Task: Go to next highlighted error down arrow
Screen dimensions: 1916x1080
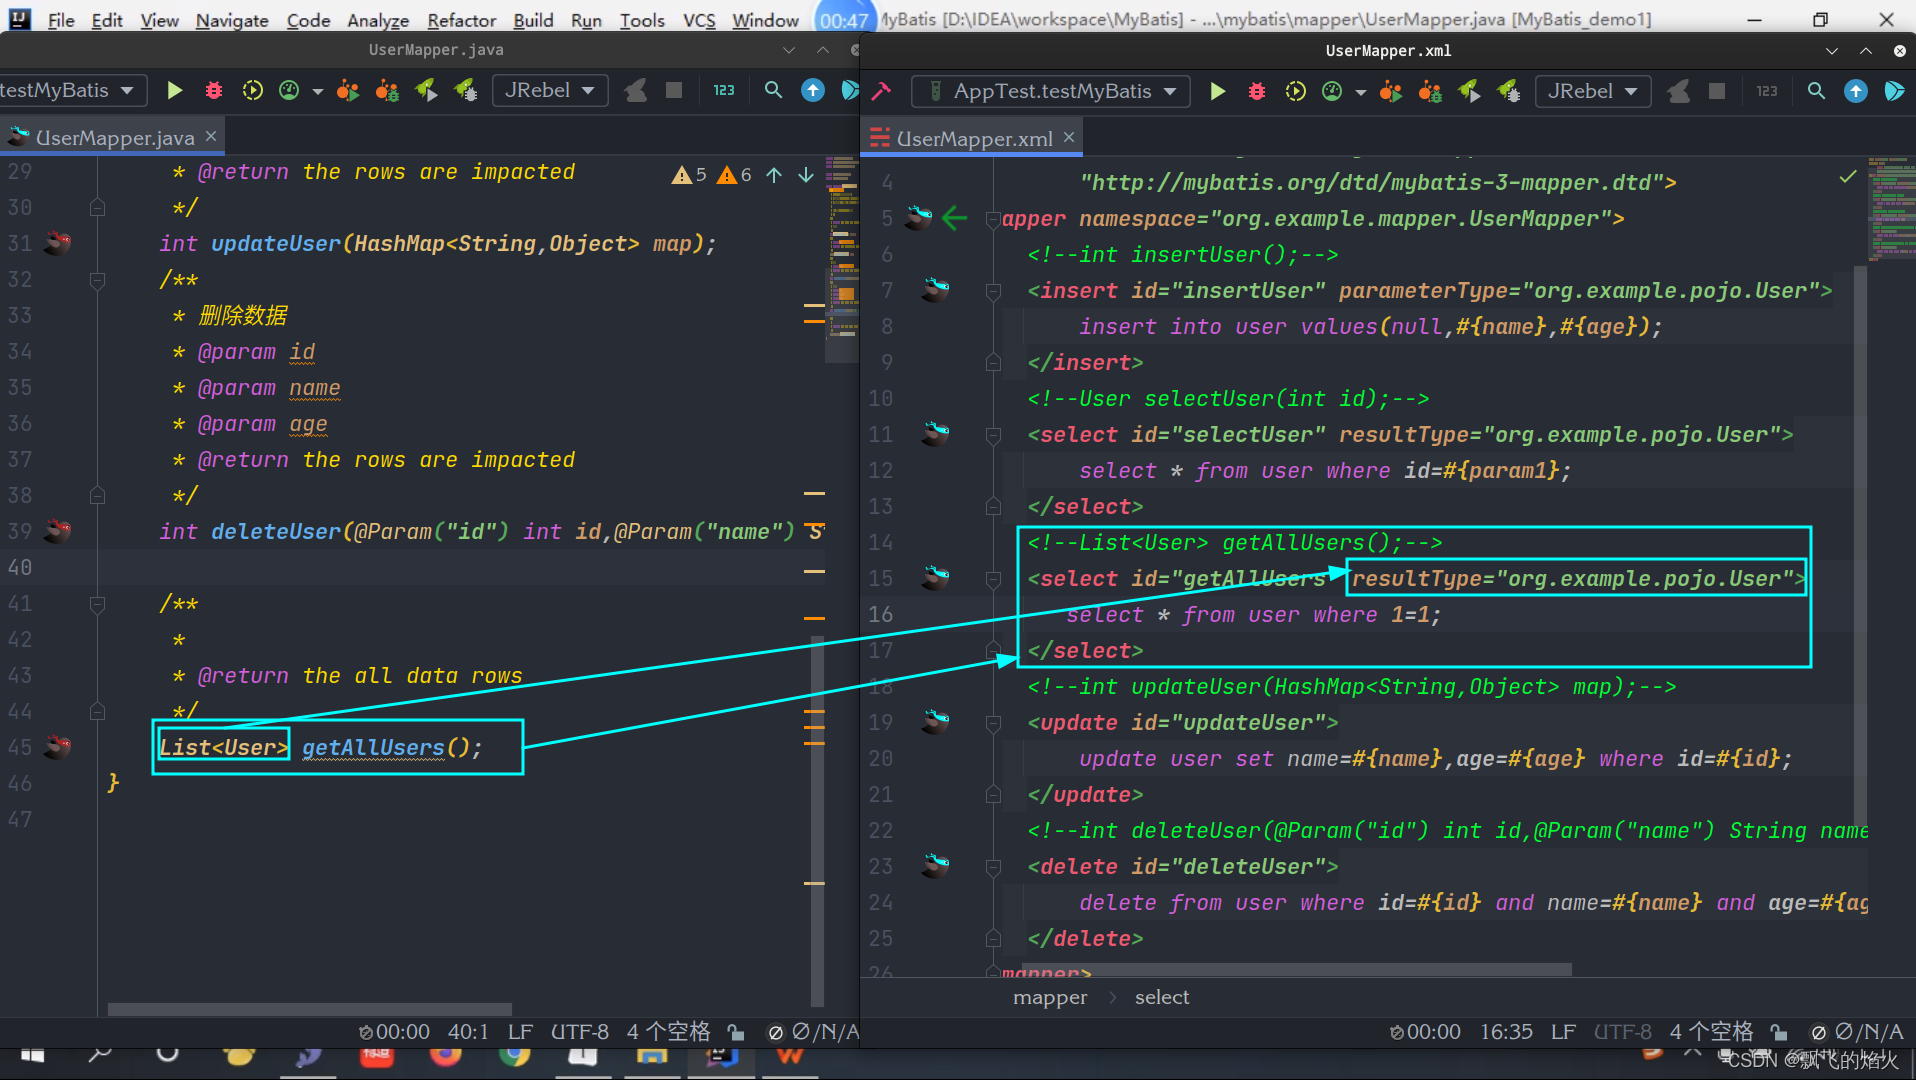Action: click(x=806, y=175)
